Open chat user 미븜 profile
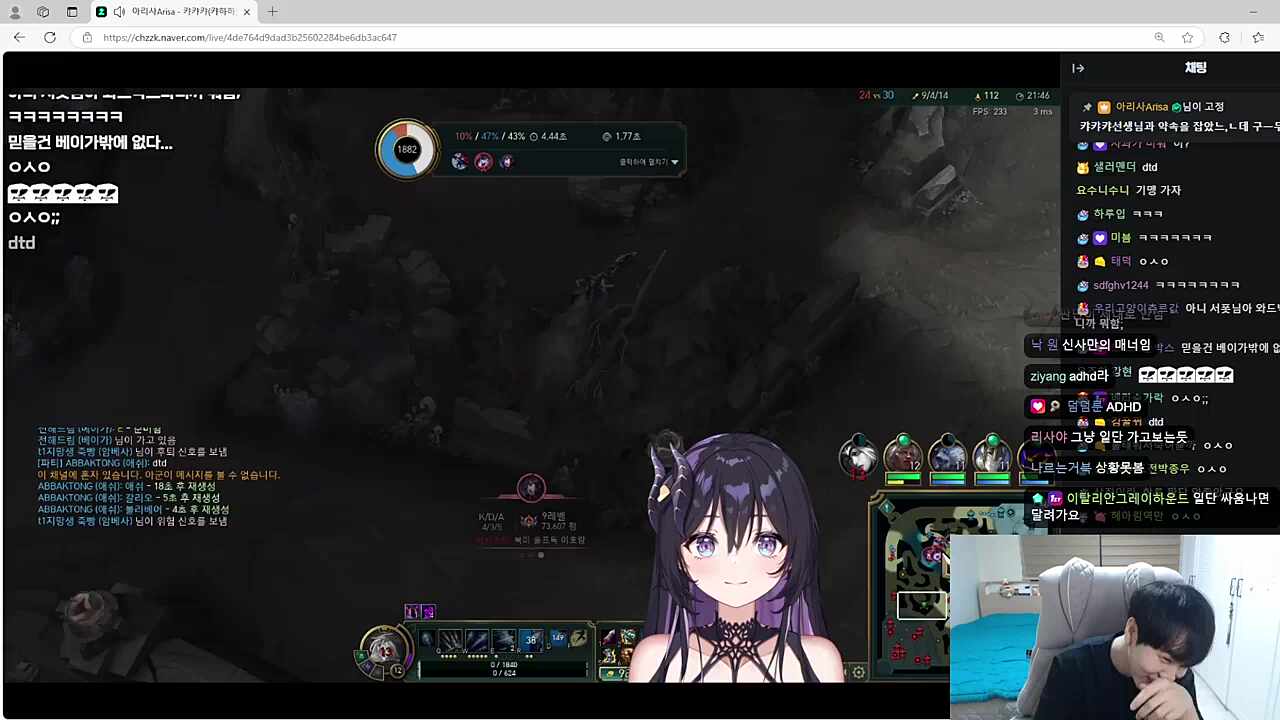This screenshot has width=1280, height=720. pyautogui.click(x=1120, y=238)
